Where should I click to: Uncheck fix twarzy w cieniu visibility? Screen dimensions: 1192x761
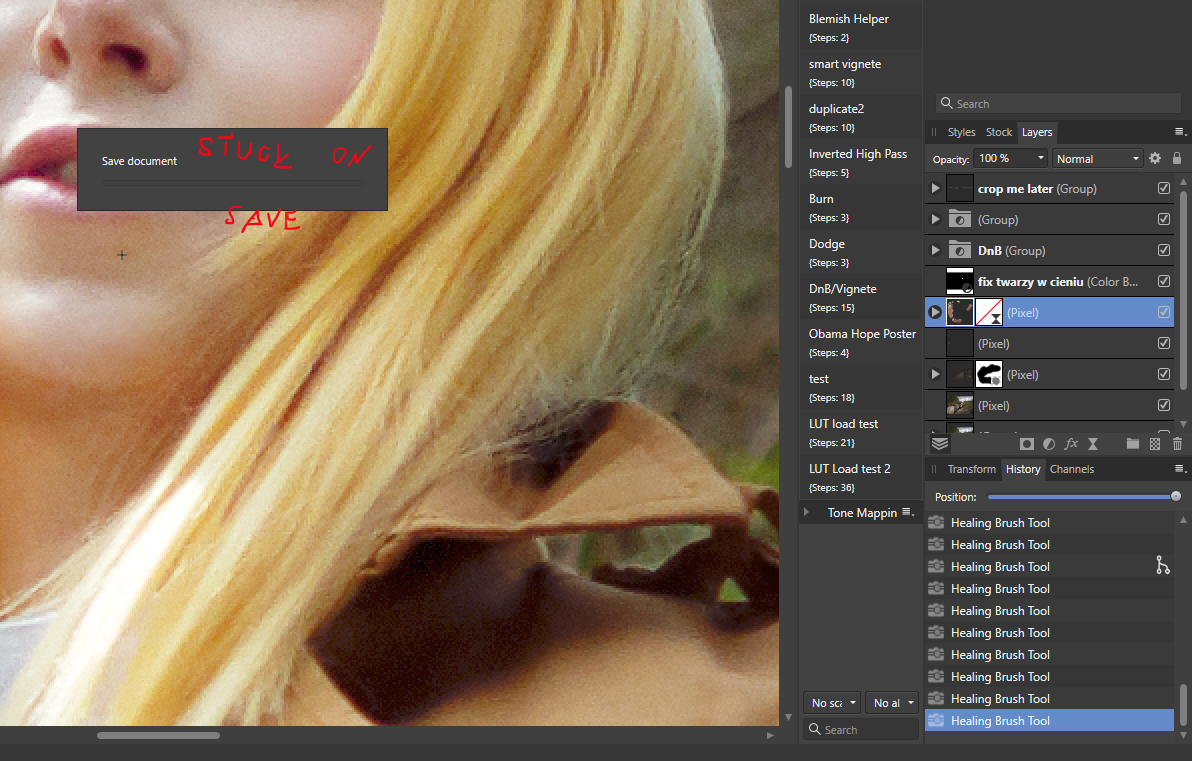point(1164,281)
